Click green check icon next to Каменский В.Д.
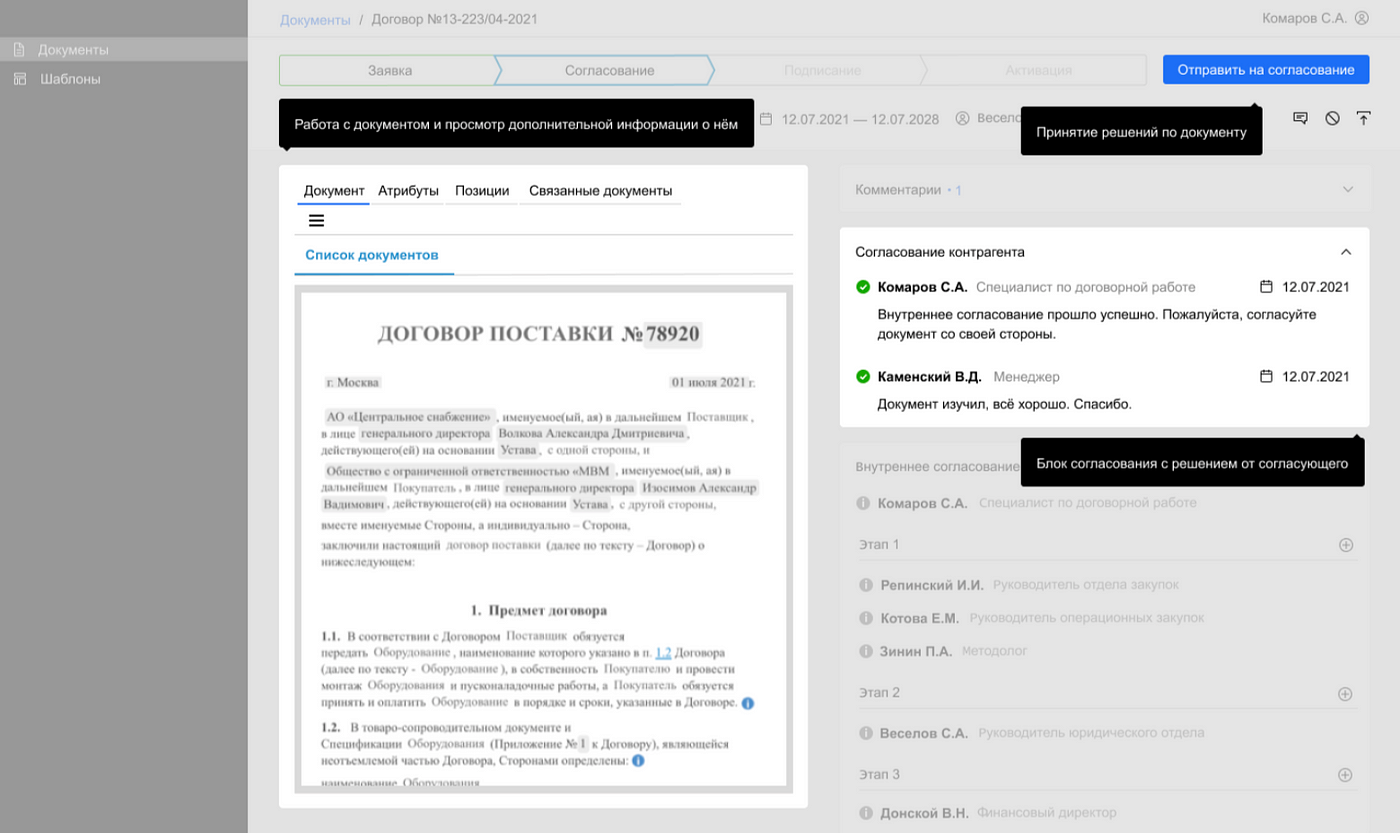 [863, 377]
